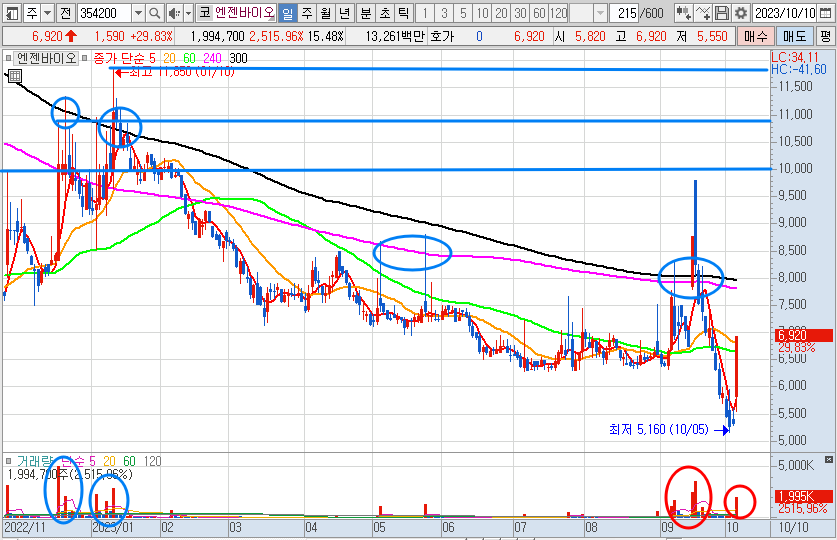Select the 초 second period
Image resolution: width=837 pixels, height=540 pixels.
[x=385, y=13]
